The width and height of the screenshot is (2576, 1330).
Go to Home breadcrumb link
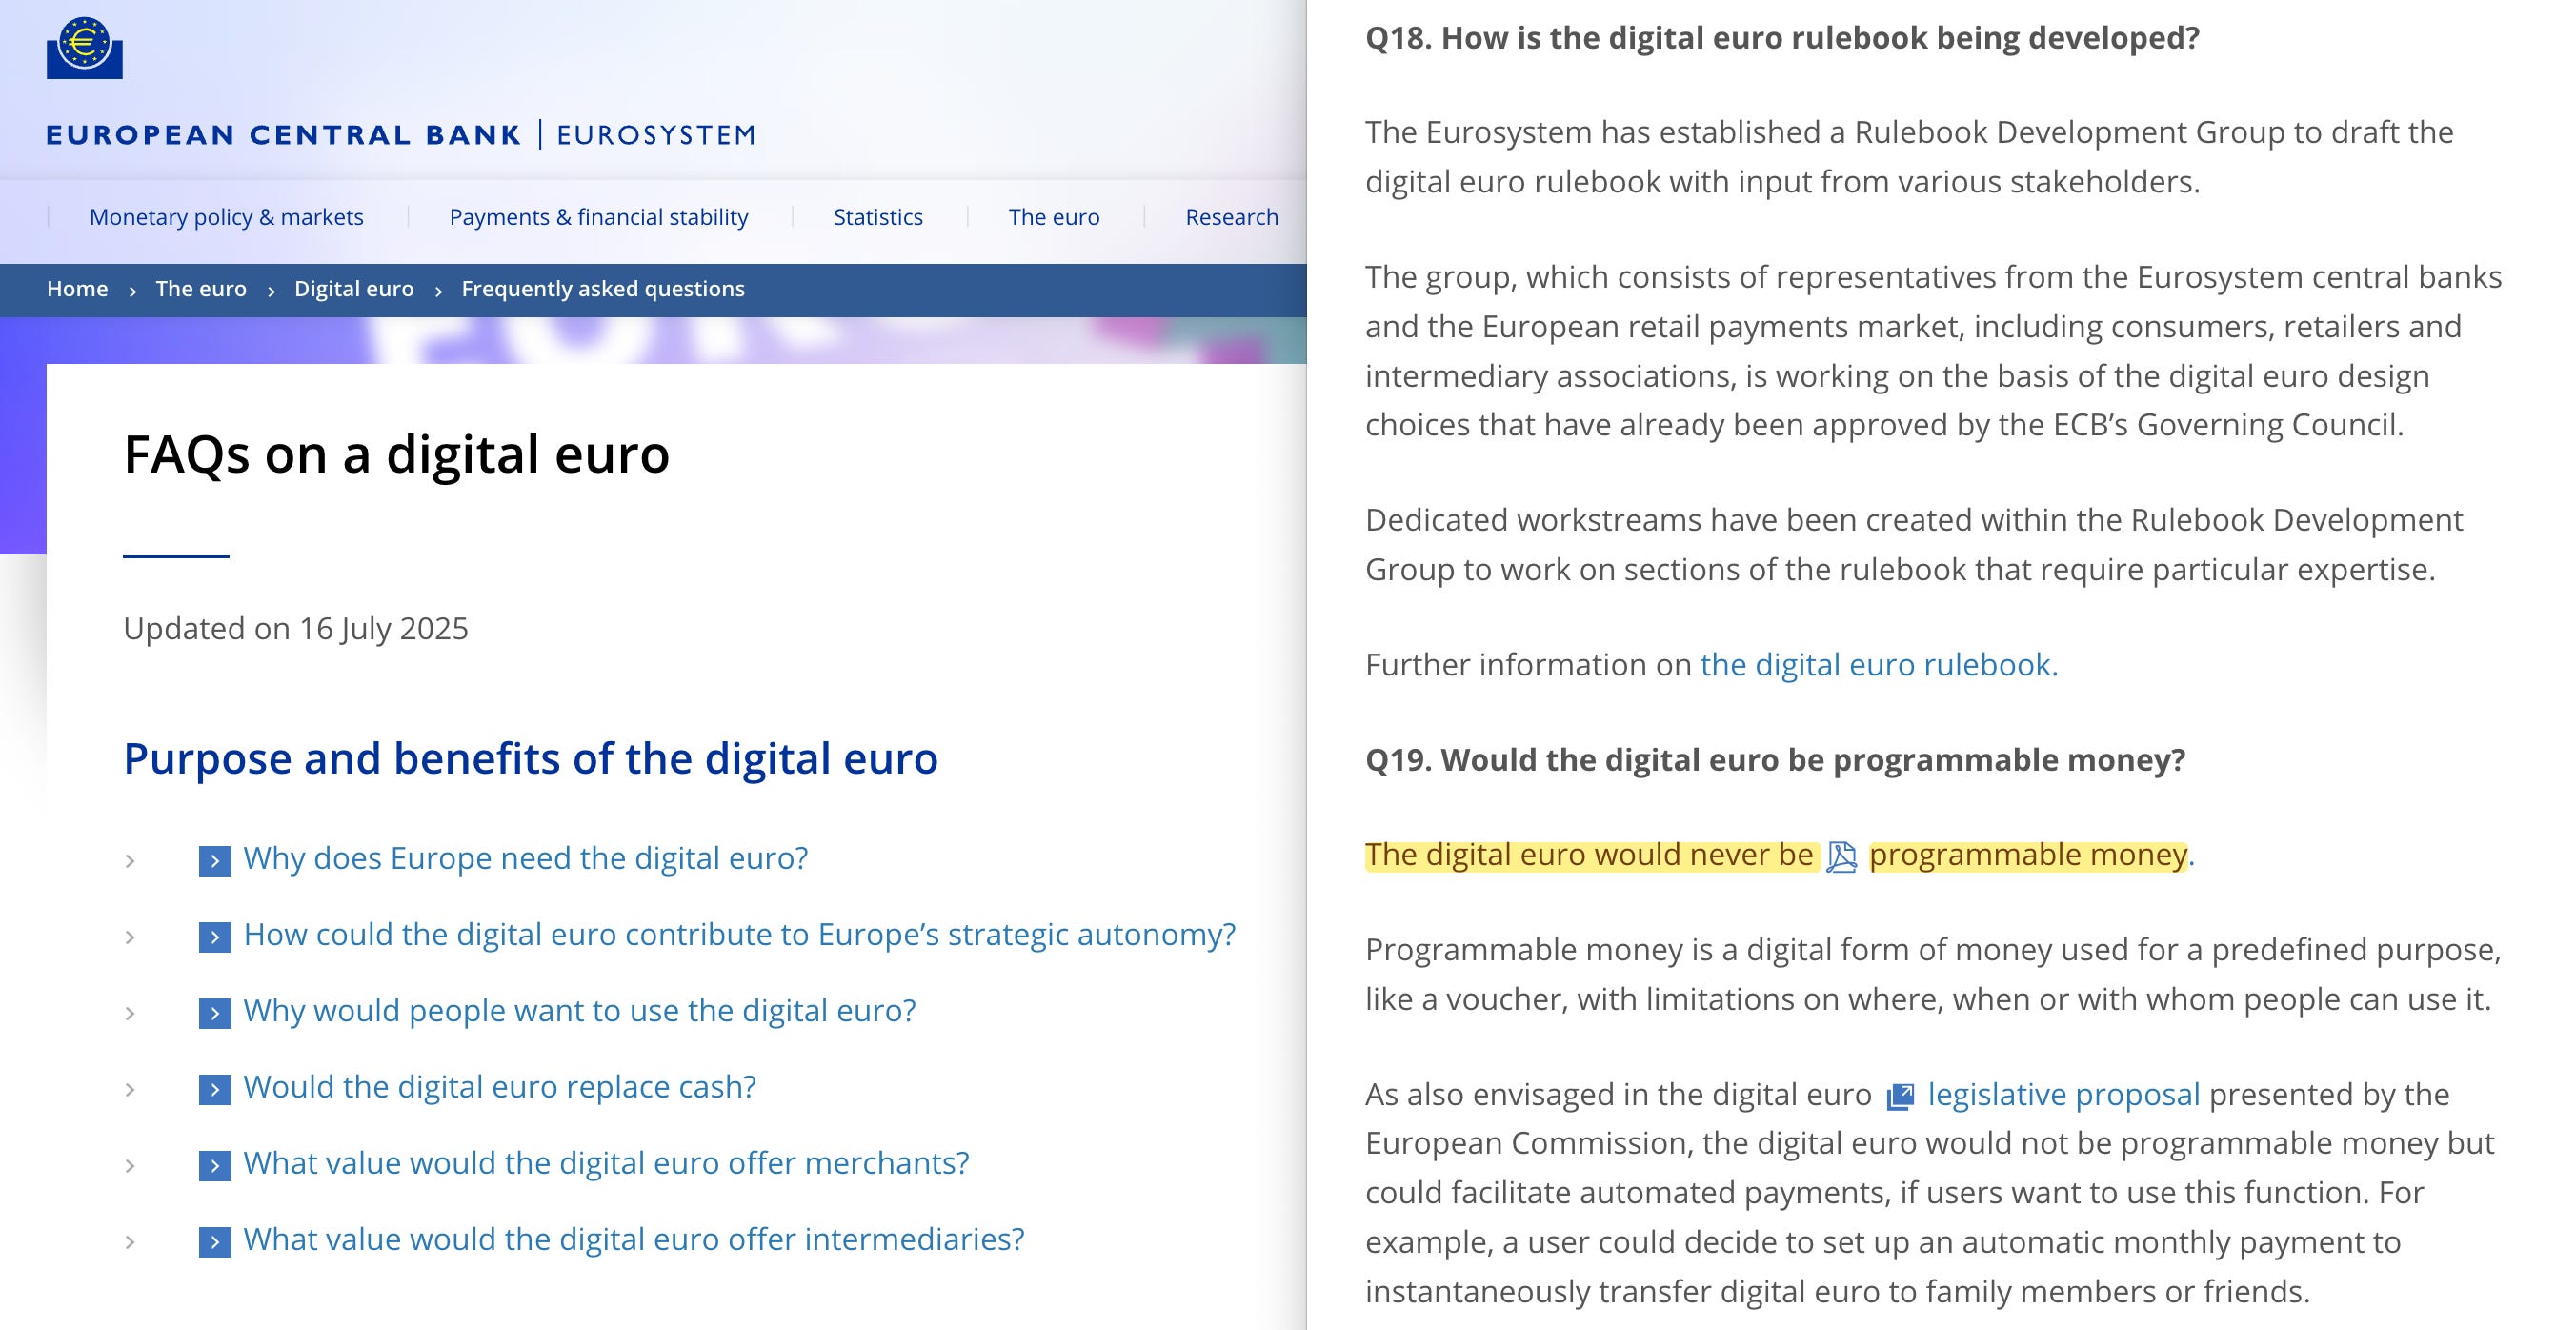click(x=77, y=289)
